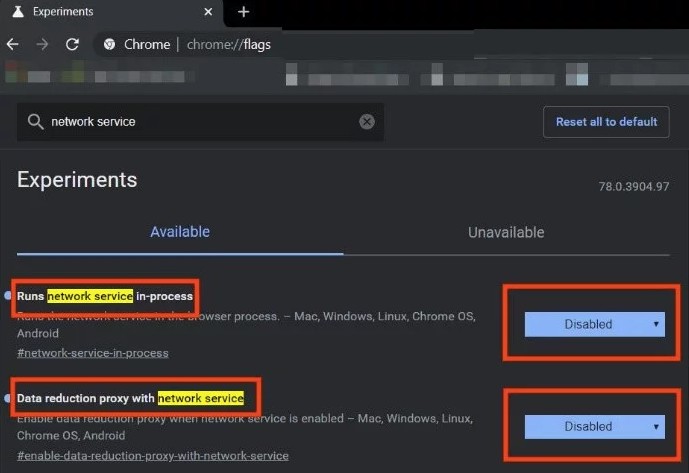
Task: Open a new tab with plus button
Action: tap(243, 12)
